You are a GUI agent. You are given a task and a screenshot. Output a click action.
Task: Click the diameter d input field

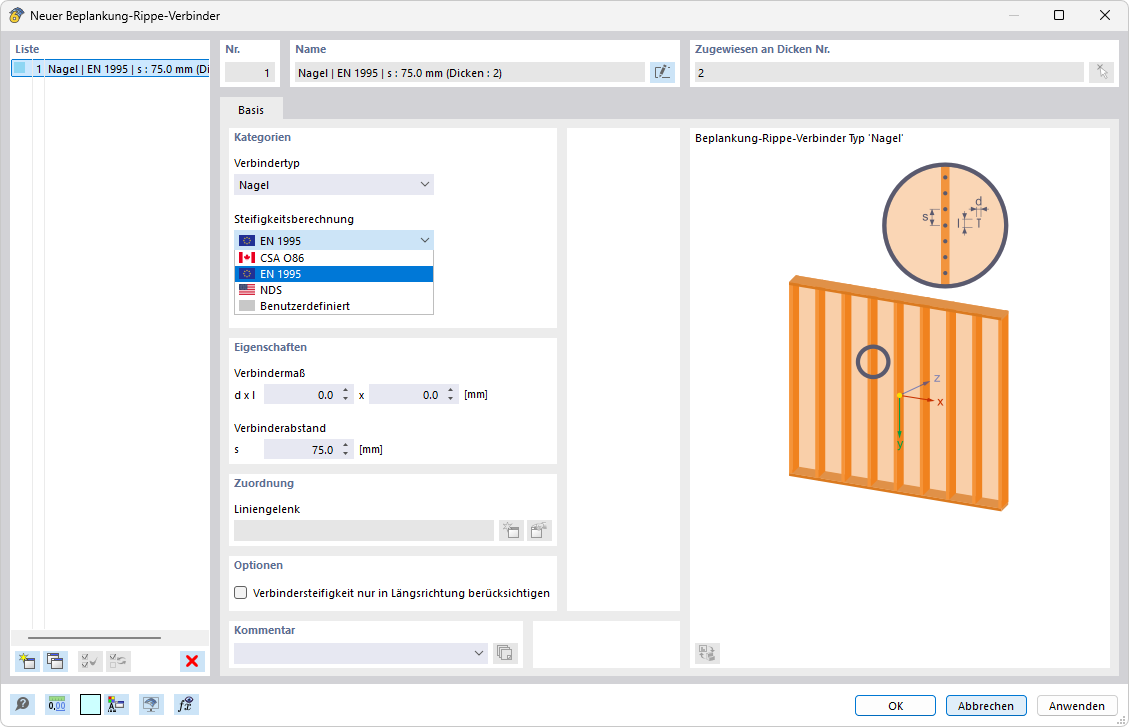[x=302, y=394]
